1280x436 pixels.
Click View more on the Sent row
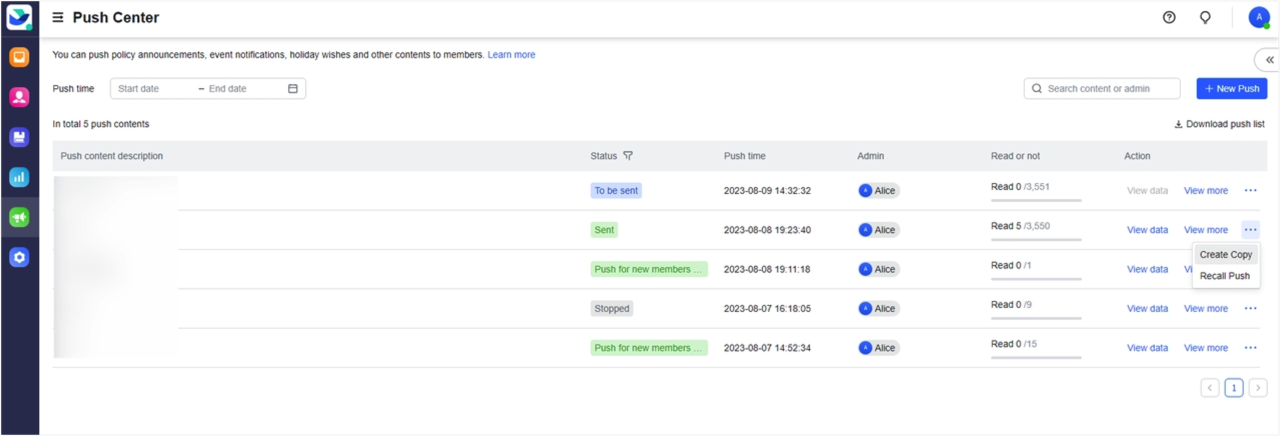(1206, 230)
